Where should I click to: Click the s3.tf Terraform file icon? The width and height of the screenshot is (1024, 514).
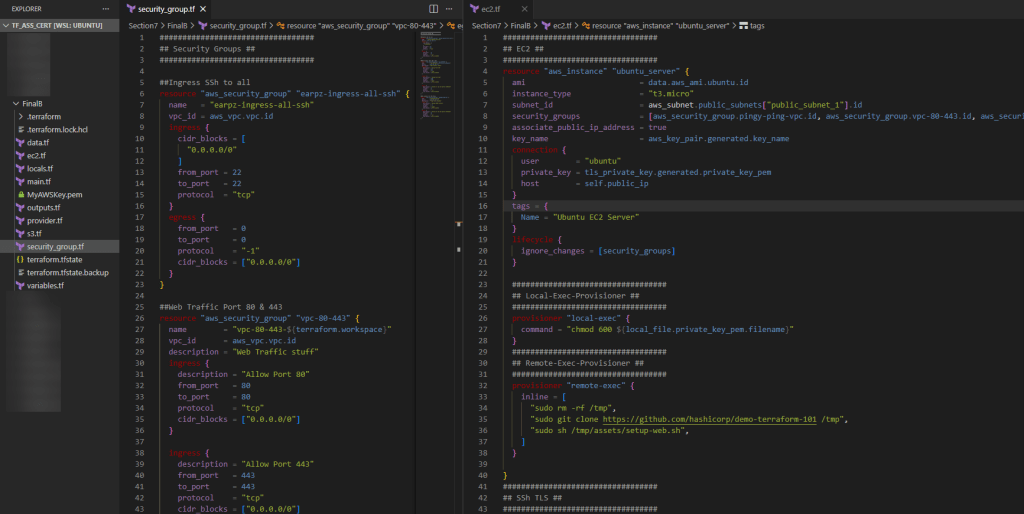19,233
